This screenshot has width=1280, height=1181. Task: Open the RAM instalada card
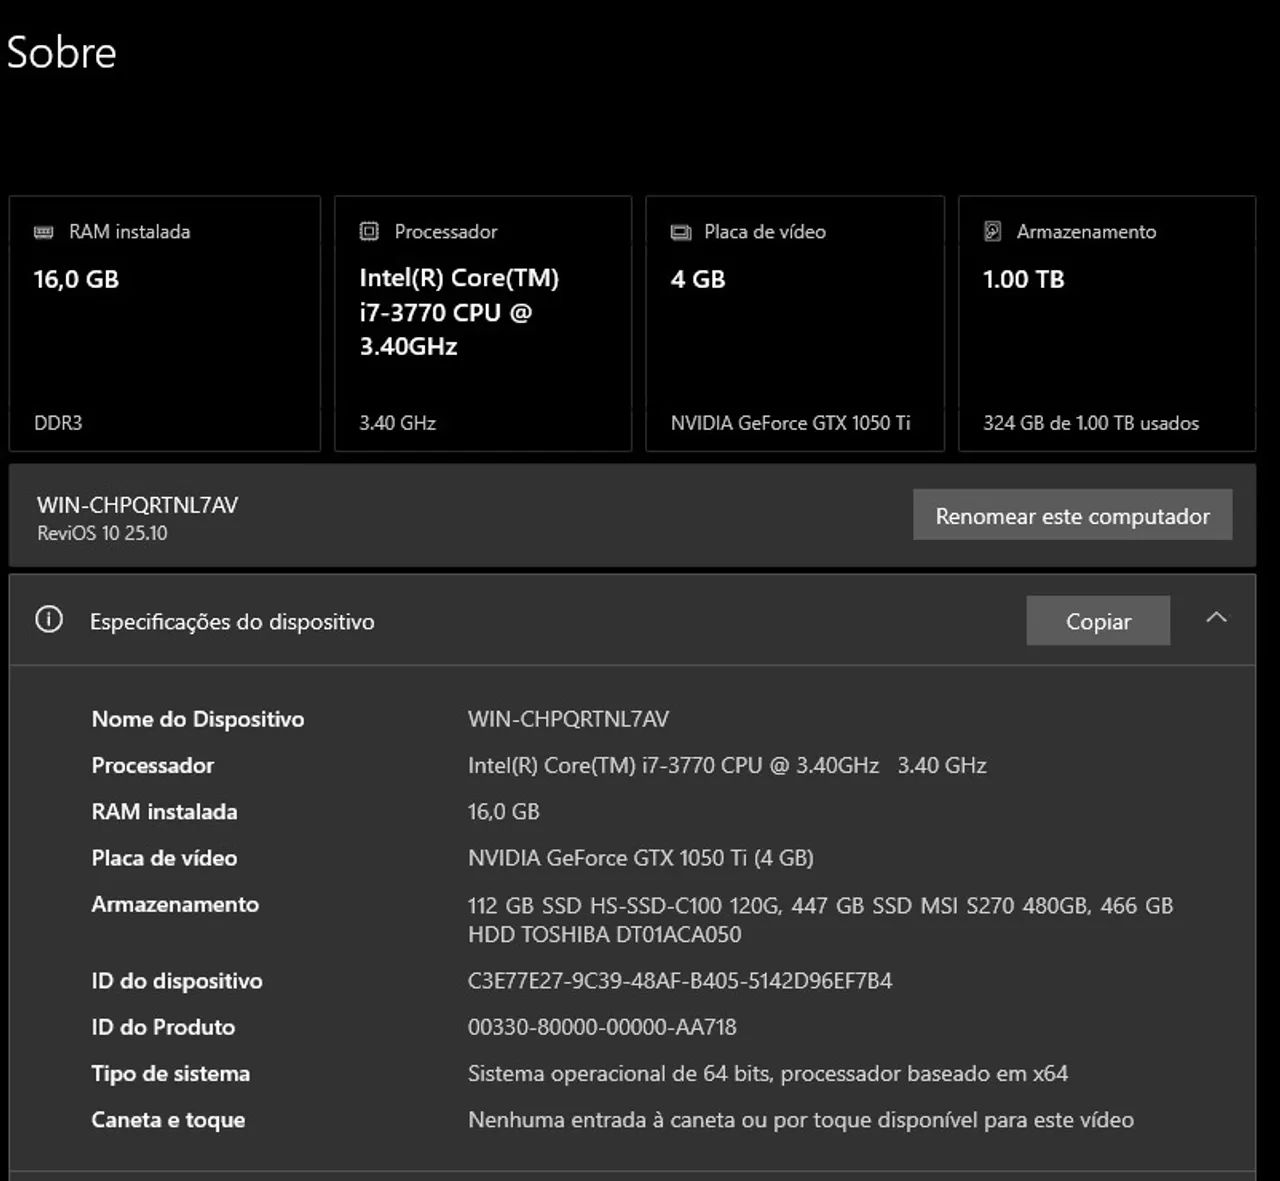tap(165, 324)
